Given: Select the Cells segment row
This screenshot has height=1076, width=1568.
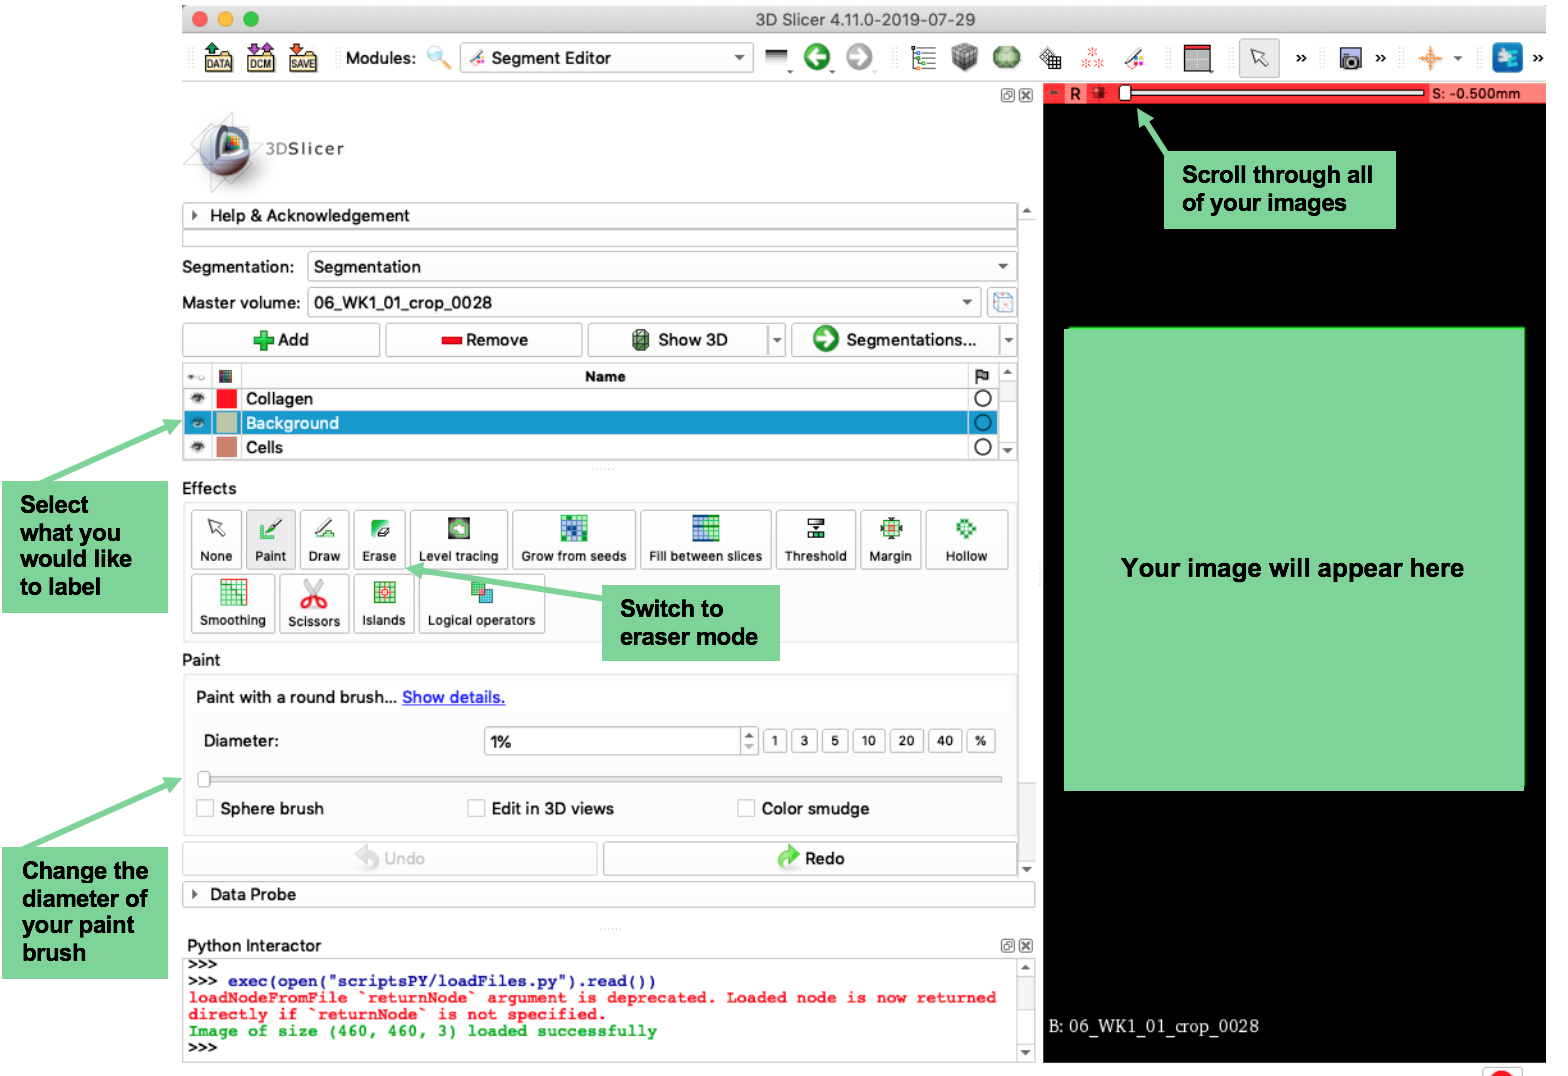Looking at the screenshot, I should (590, 447).
